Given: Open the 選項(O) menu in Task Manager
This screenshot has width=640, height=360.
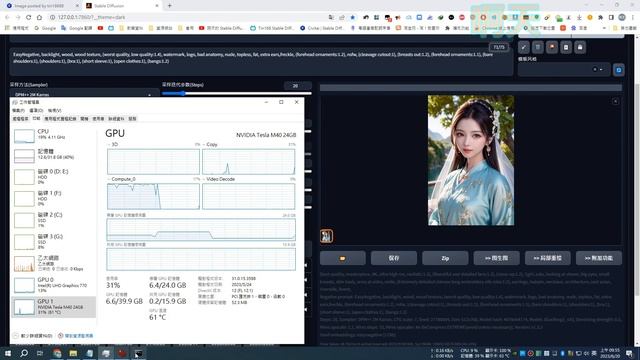Looking at the screenshot, I should (36, 111).
